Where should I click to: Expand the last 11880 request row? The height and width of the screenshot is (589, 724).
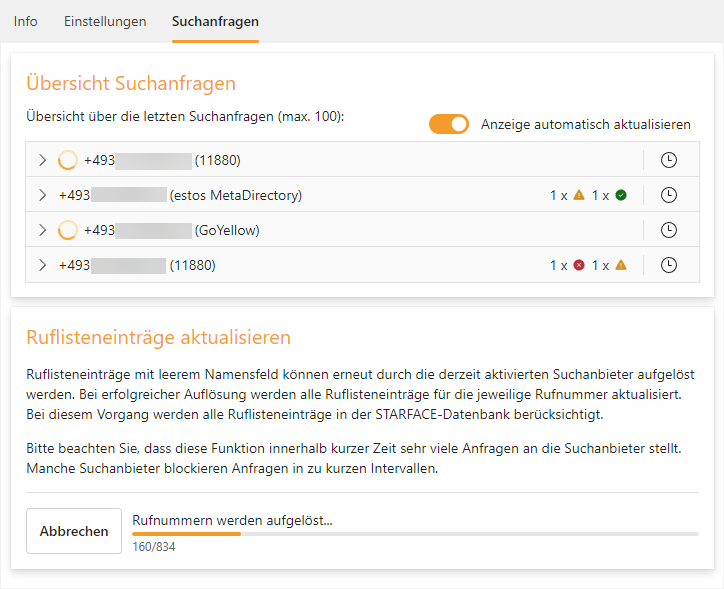(x=42, y=265)
